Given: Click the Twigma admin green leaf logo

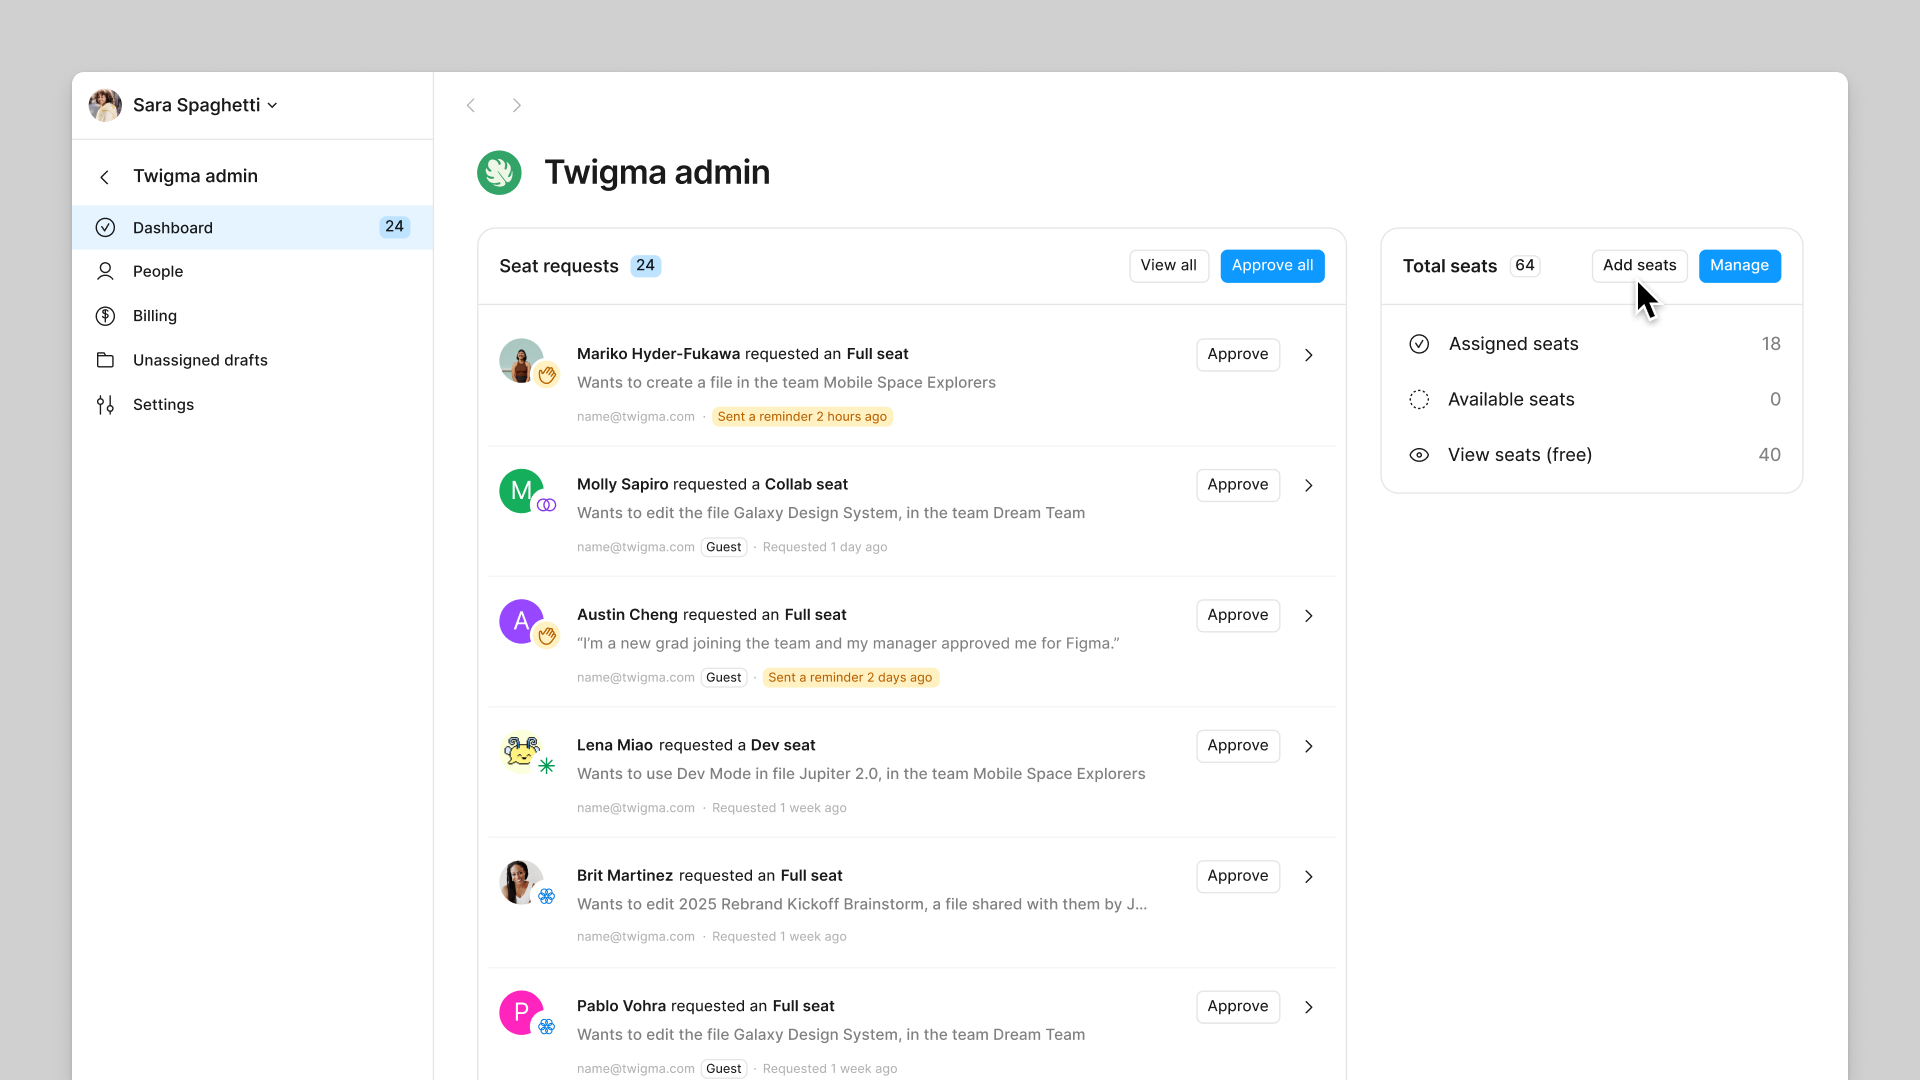Looking at the screenshot, I should pyautogui.click(x=499, y=173).
